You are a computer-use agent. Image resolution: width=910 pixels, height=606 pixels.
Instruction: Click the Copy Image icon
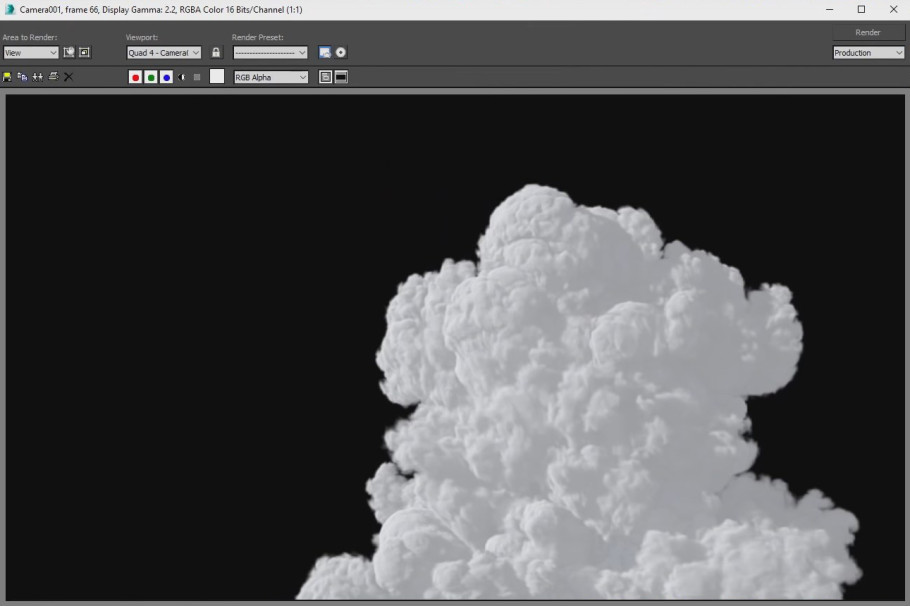click(x=23, y=77)
